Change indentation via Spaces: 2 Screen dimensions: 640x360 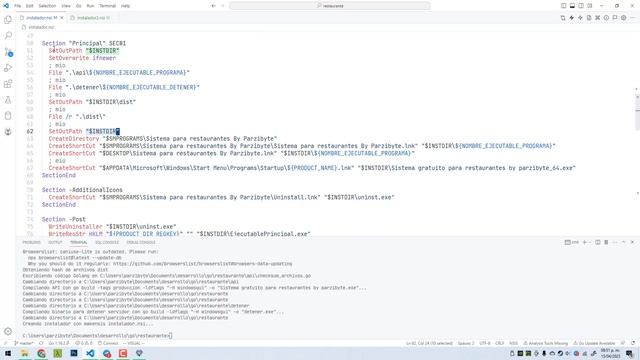(x=466, y=343)
